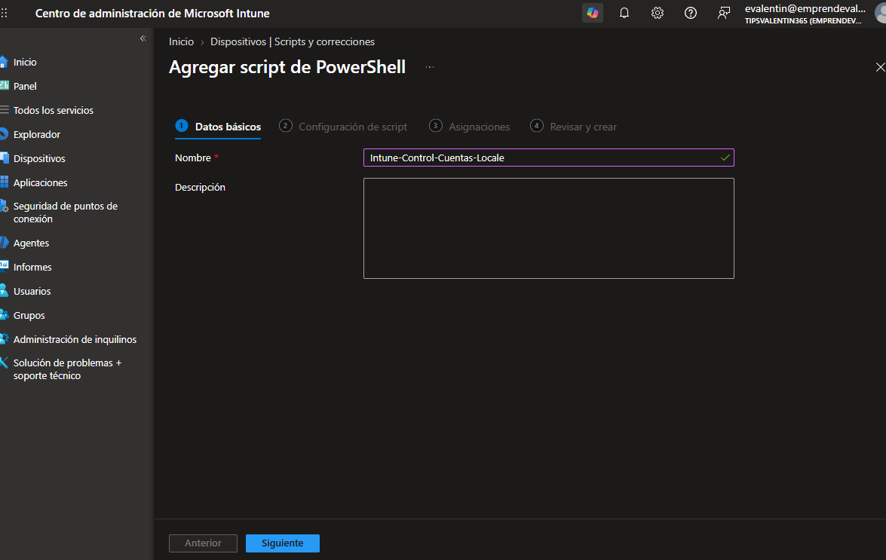Click Dispositivos | Scripts y correcciones breadcrumb
886x560 pixels.
[293, 42]
